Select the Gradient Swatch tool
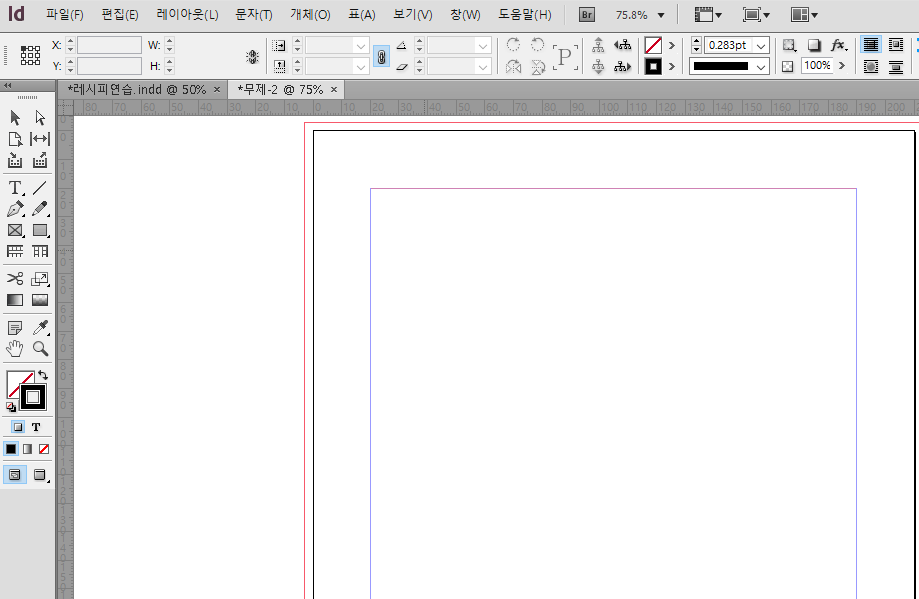This screenshot has height=599, width=919. pos(15,300)
